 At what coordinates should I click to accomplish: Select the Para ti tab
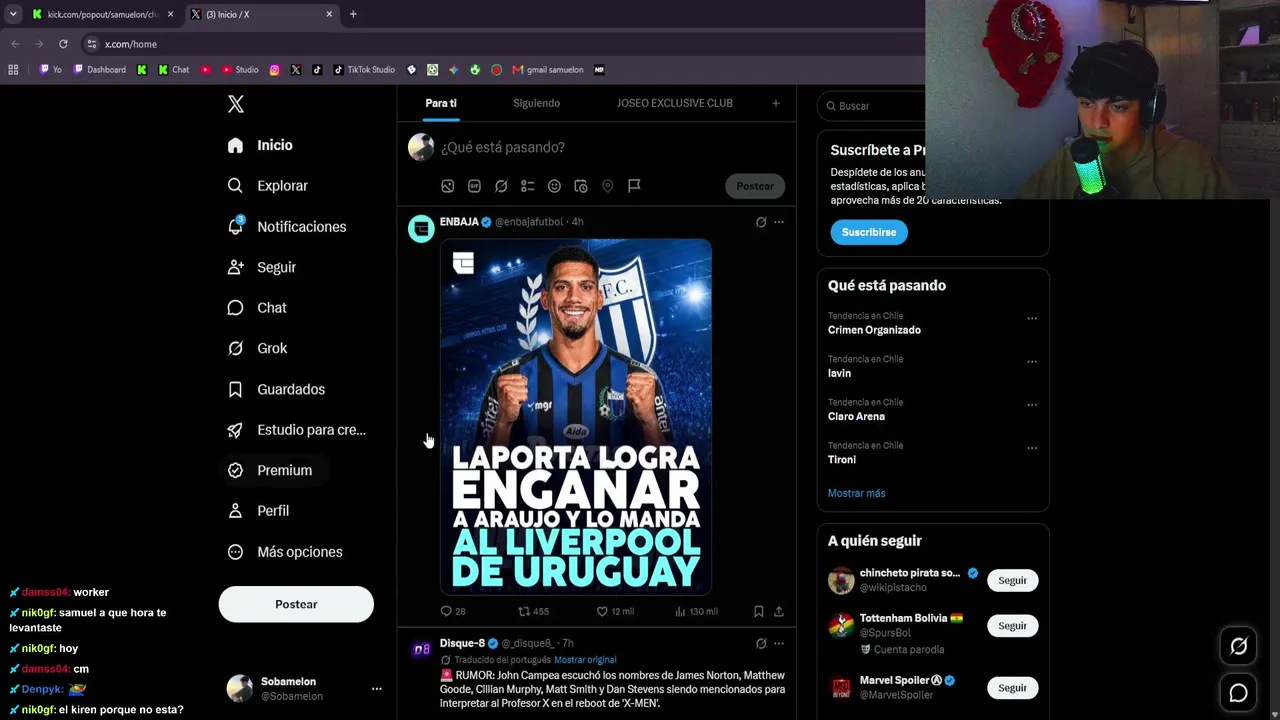click(x=441, y=103)
